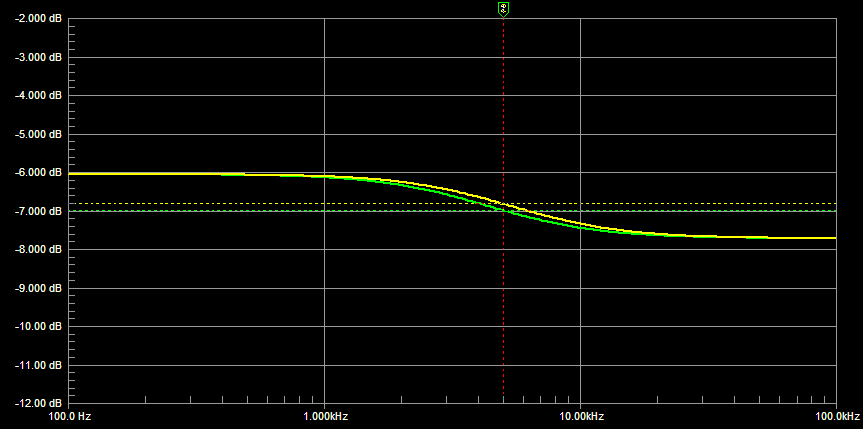Image resolution: width=863 pixels, height=429 pixels.
Task: Click the green cursor marker flag at top
Action: (503, 9)
